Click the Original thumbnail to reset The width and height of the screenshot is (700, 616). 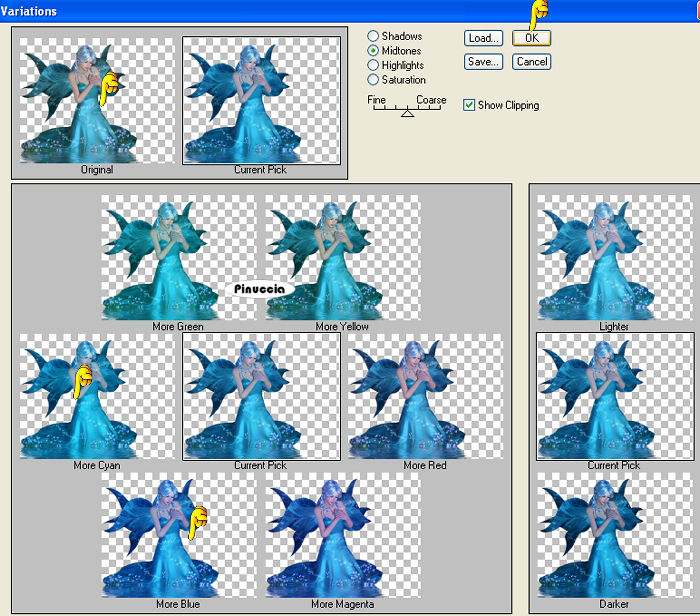97,100
